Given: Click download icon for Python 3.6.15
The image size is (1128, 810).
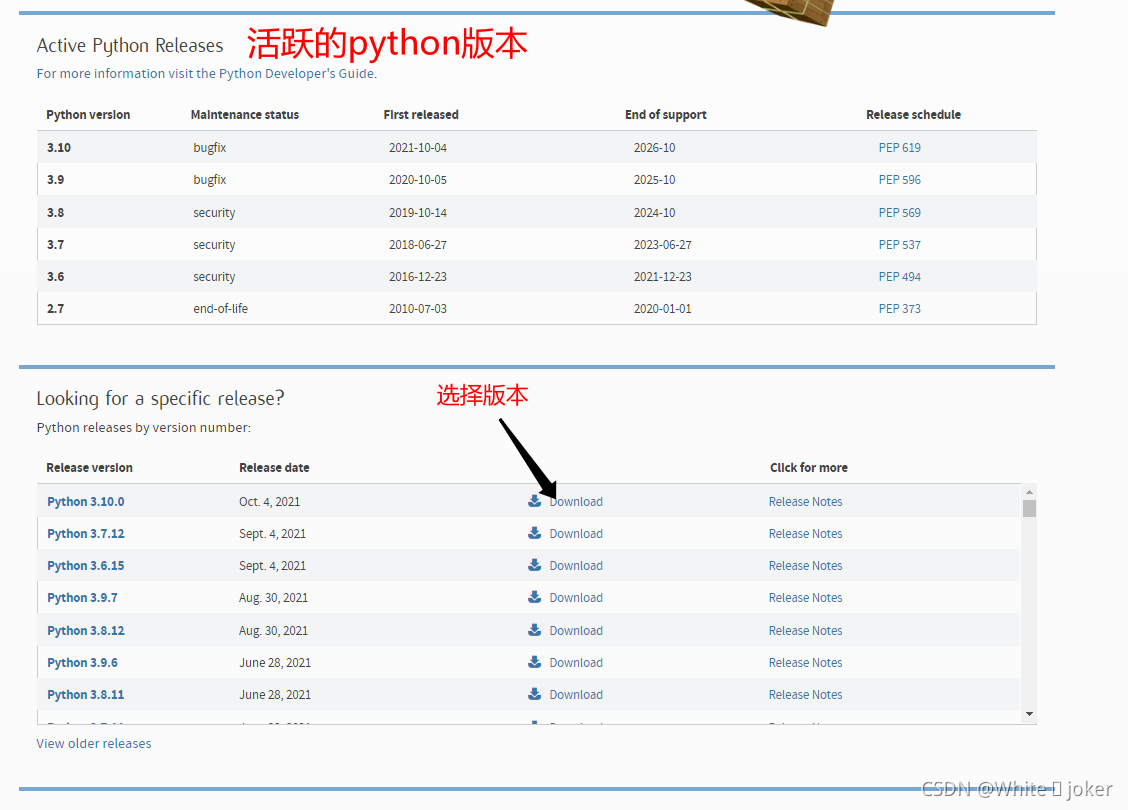Looking at the screenshot, I should [535, 565].
